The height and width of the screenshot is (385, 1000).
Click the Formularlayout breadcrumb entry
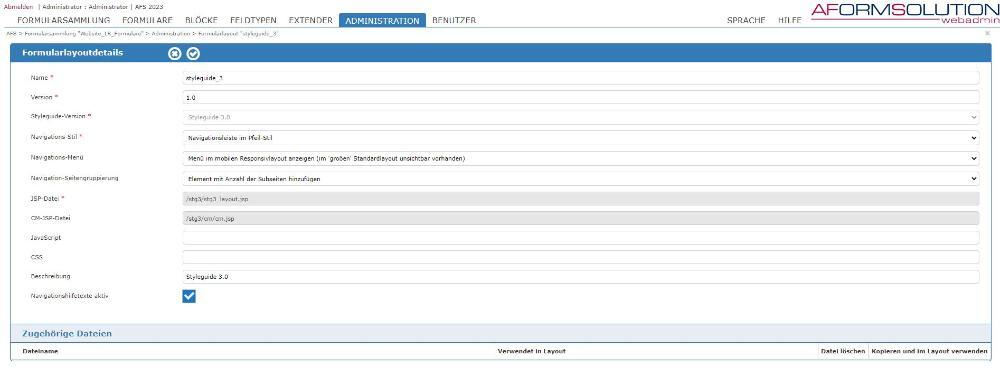click(238, 33)
